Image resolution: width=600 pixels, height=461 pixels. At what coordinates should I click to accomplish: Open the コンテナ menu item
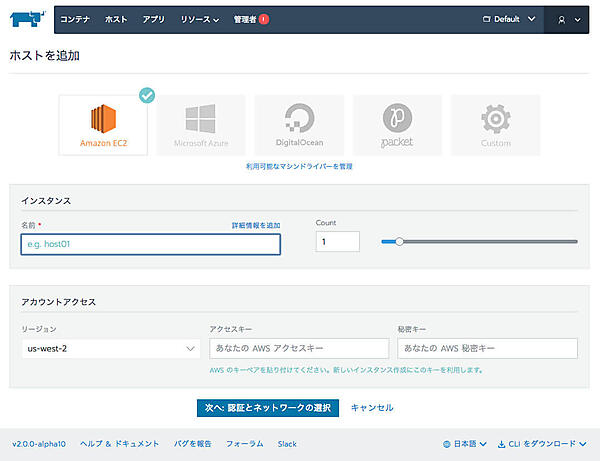click(x=76, y=19)
